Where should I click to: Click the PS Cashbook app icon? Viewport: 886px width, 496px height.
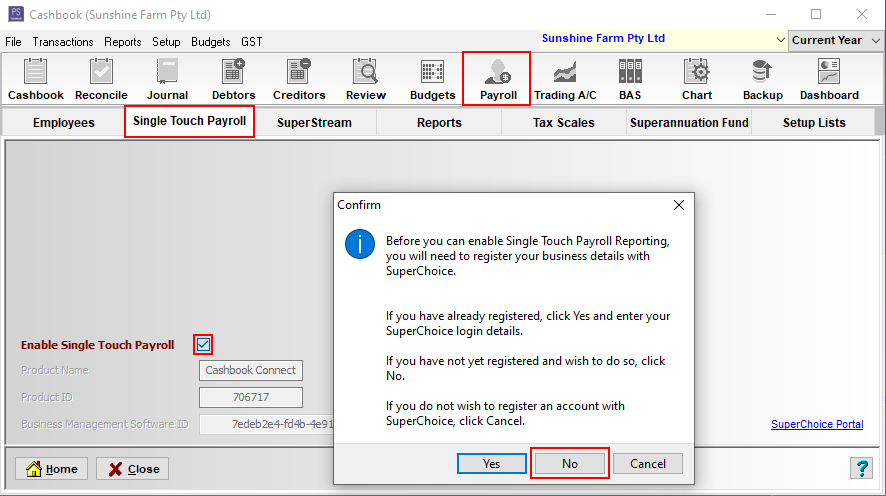(x=16, y=14)
